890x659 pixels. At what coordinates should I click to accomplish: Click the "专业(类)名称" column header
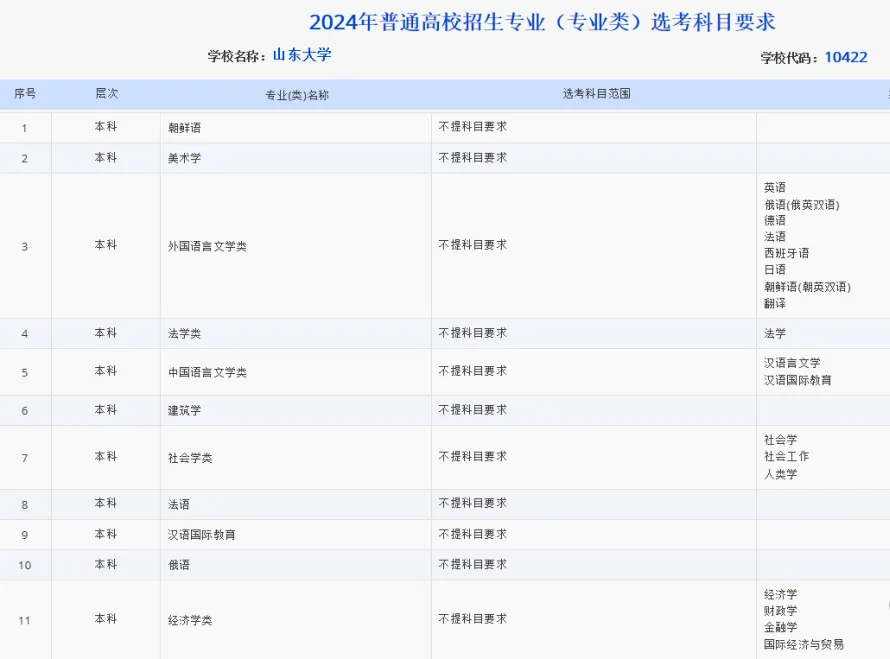point(297,95)
